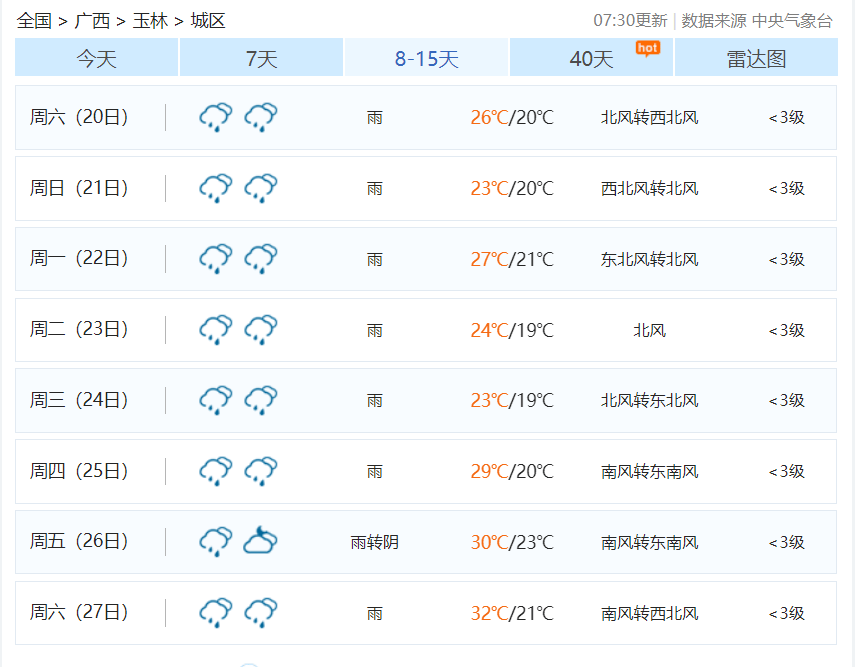This screenshot has height=667, width=855.
Task: Switch to the 今天 tab
Action: pyautogui.click(x=95, y=59)
